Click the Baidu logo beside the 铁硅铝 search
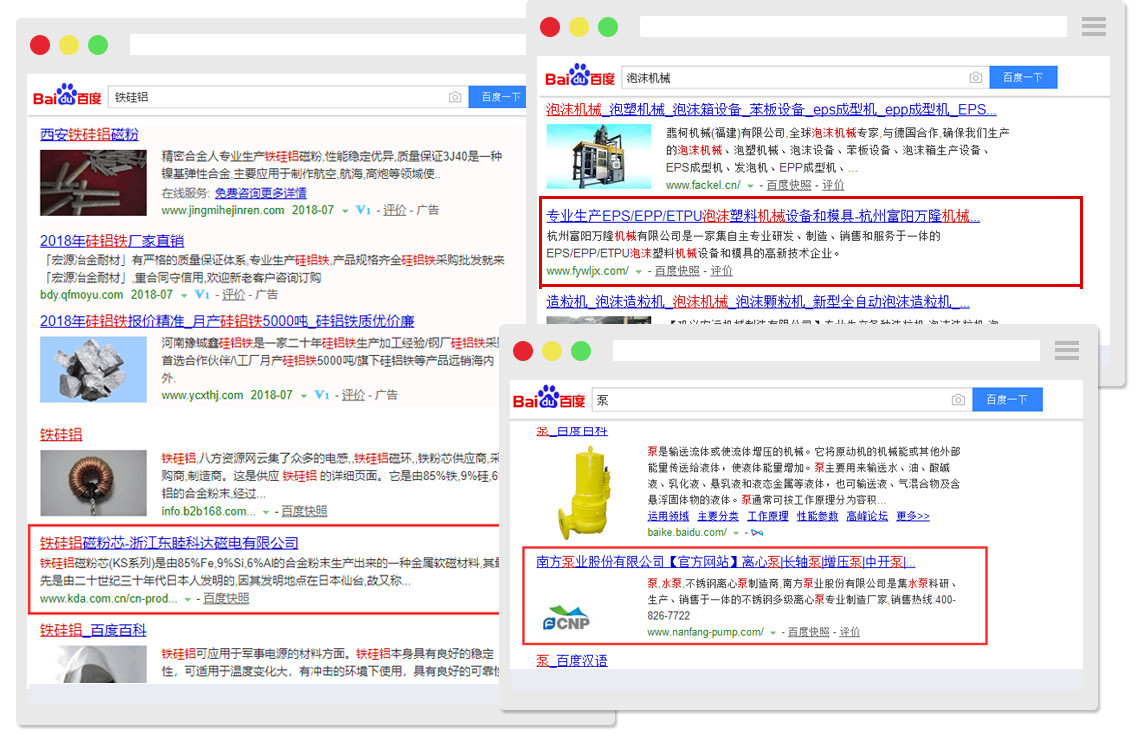 tap(67, 96)
